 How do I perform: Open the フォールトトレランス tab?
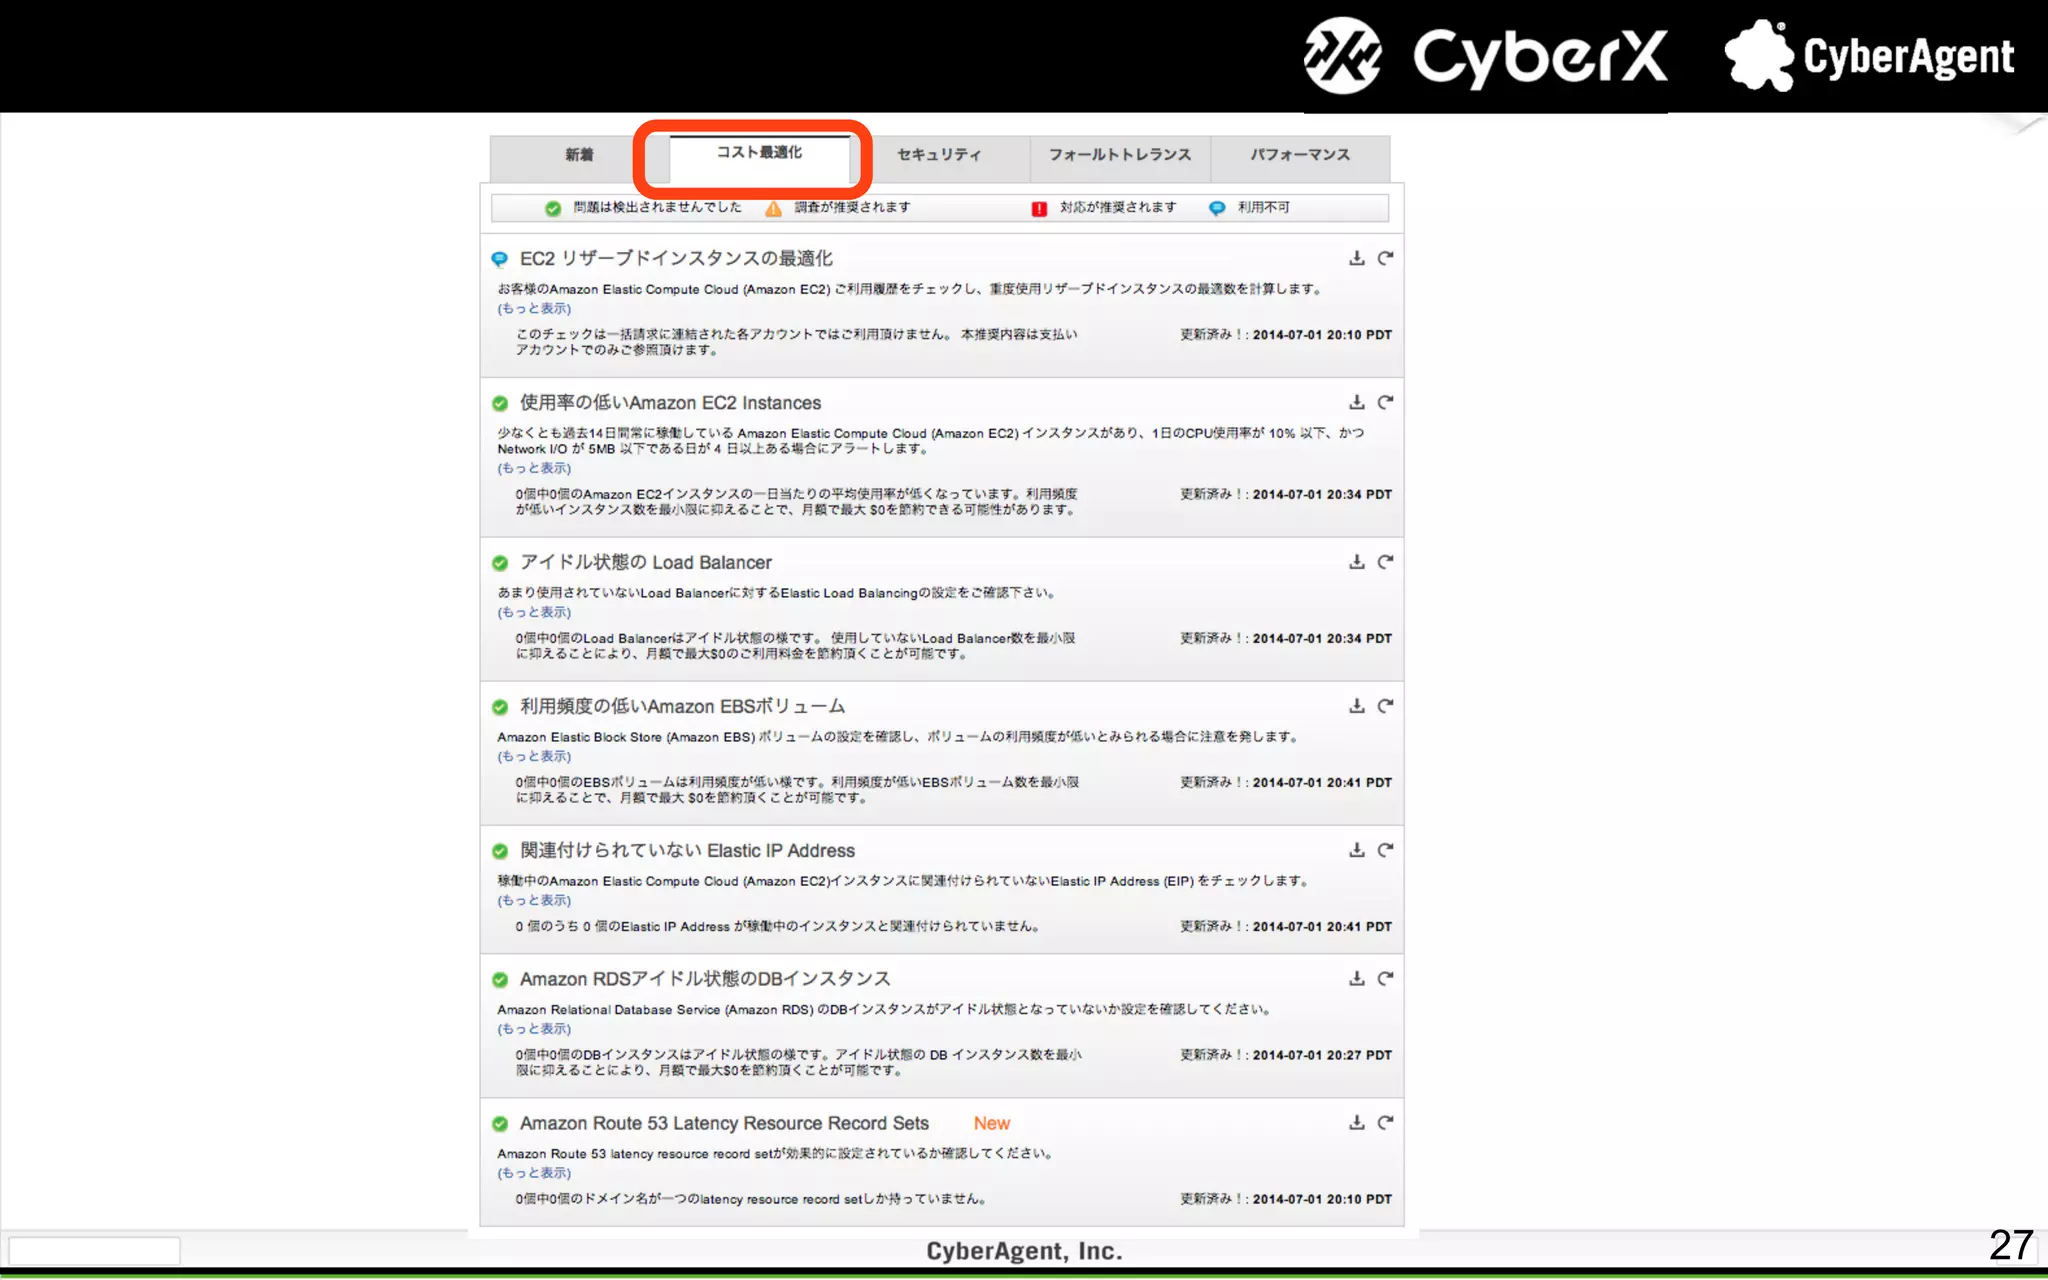tap(1119, 155)
